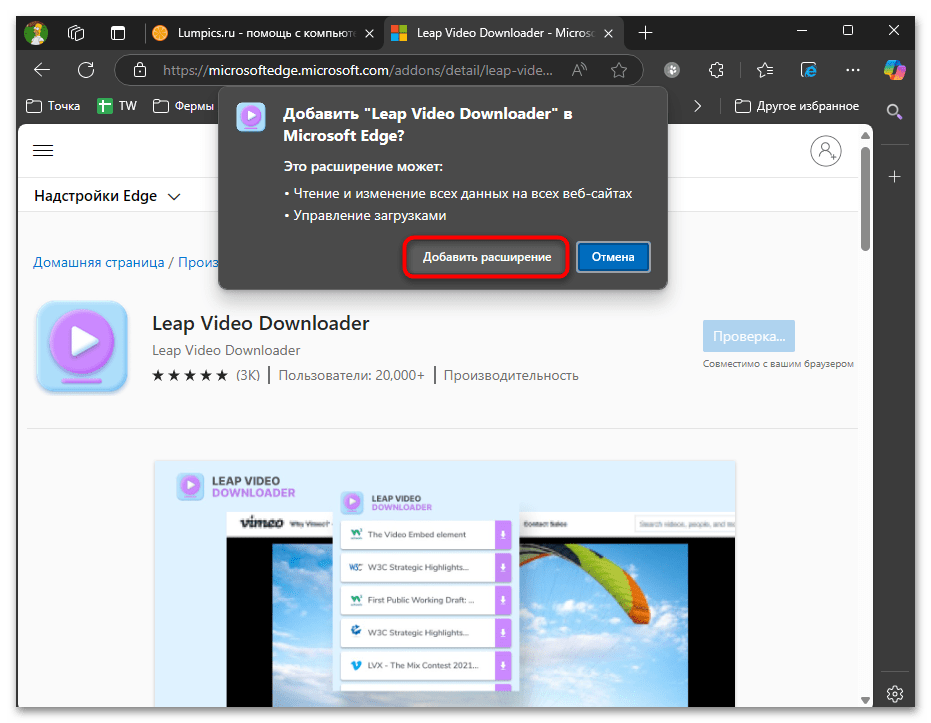Open Settings and more ellipsis menu
The height and width of the screenshot is (723, 931).
click(x=853, y=70)
